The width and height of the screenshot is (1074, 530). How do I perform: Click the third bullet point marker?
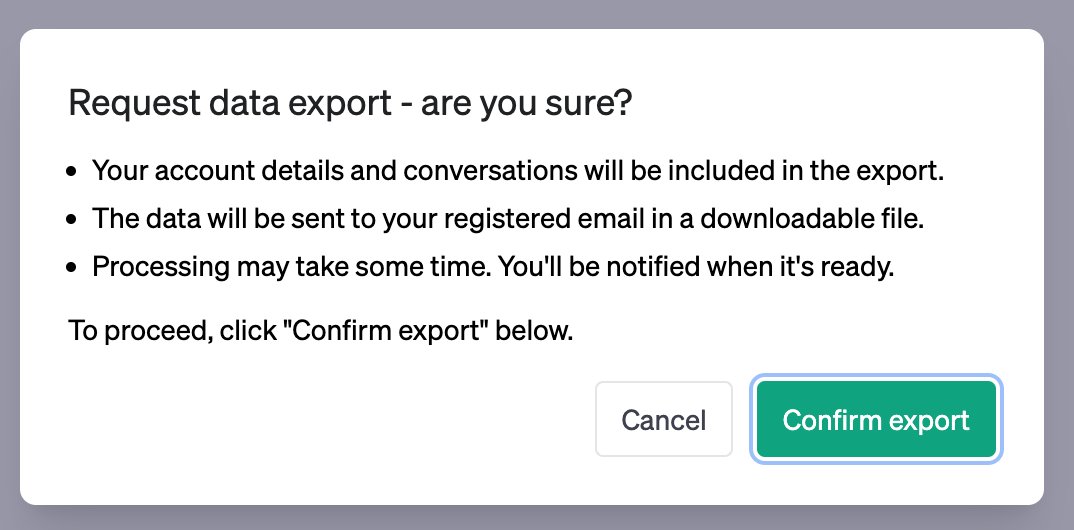(x=71, y=268)
